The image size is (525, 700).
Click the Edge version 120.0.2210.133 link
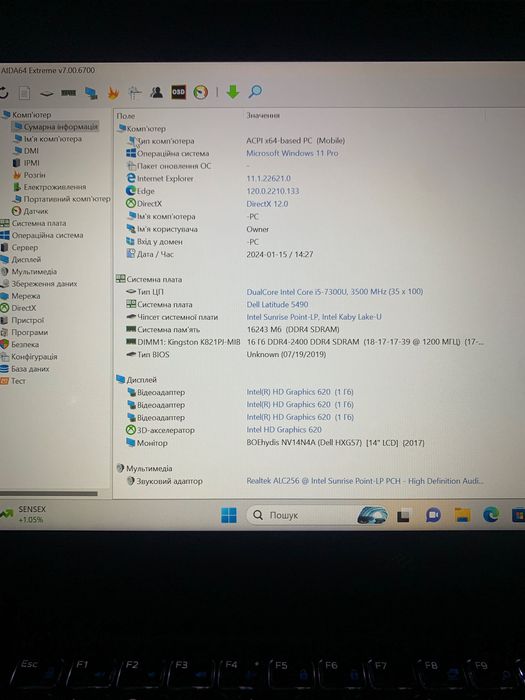point(273,191)
